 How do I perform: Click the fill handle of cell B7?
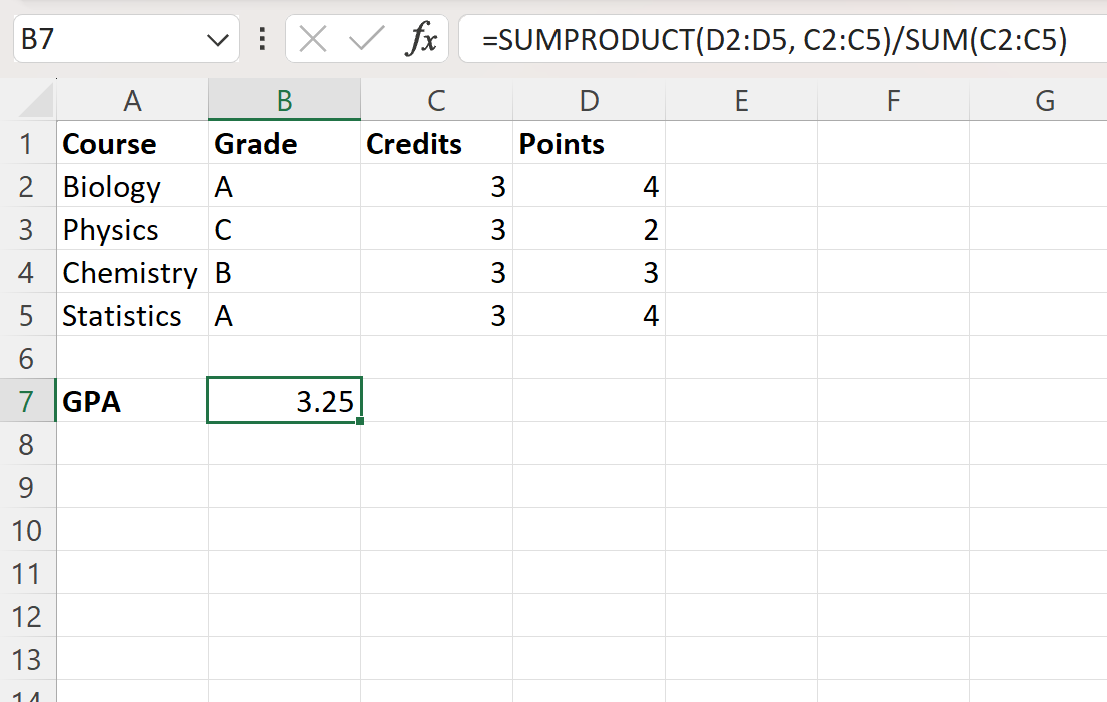pyautogui.click(x=360, y=421)
